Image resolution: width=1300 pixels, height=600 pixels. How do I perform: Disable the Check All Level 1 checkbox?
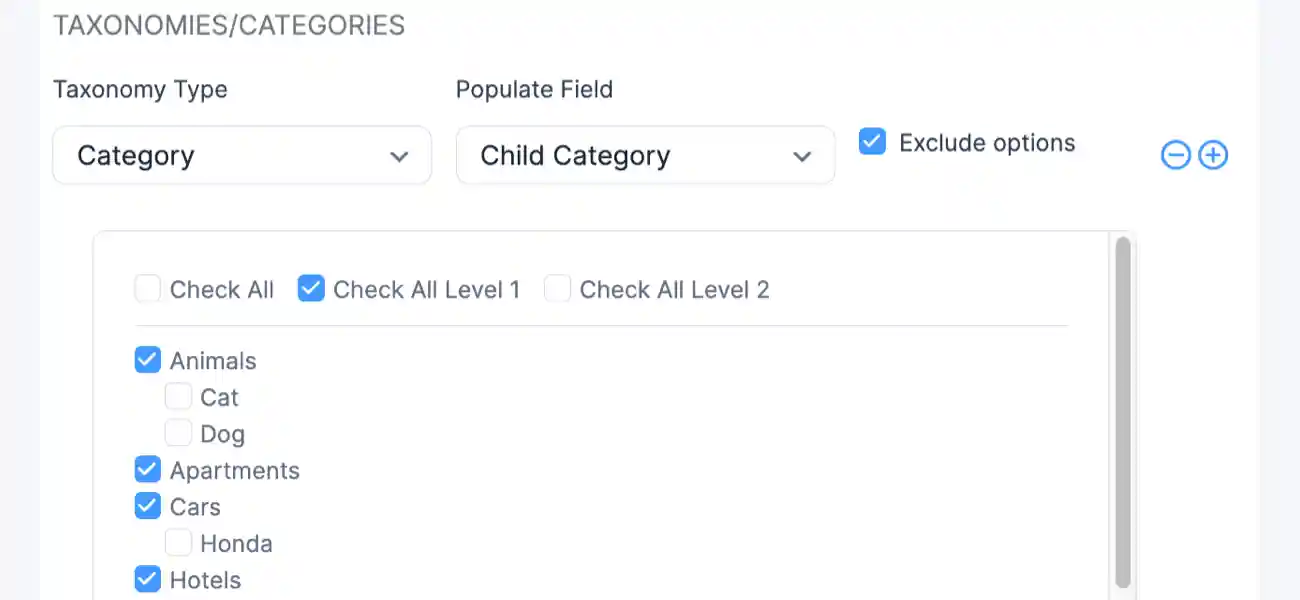click(311, 288)
